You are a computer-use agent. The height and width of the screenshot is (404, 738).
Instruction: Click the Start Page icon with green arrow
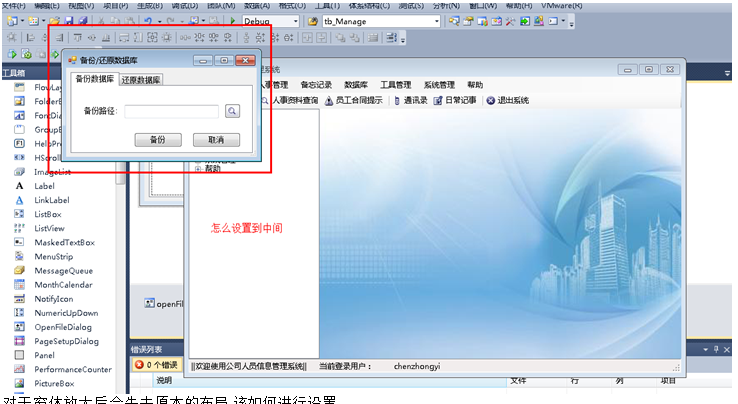(x=525, y=21)
